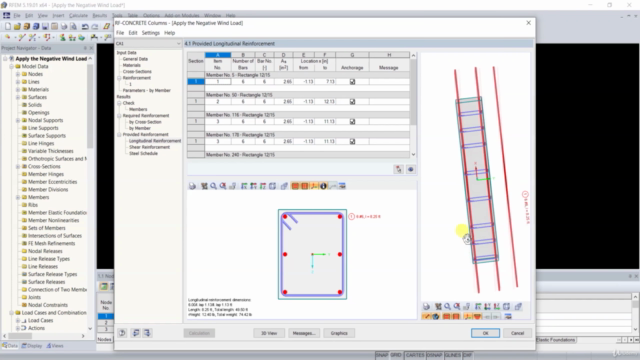The image size is (640, 360).
Task: Click view in Y direction icon in cross-section toolbar
Action: (253, 186)
